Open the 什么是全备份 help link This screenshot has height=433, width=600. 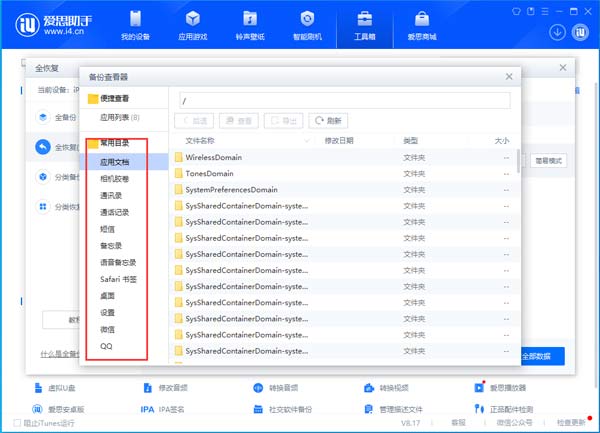point(60,354)
